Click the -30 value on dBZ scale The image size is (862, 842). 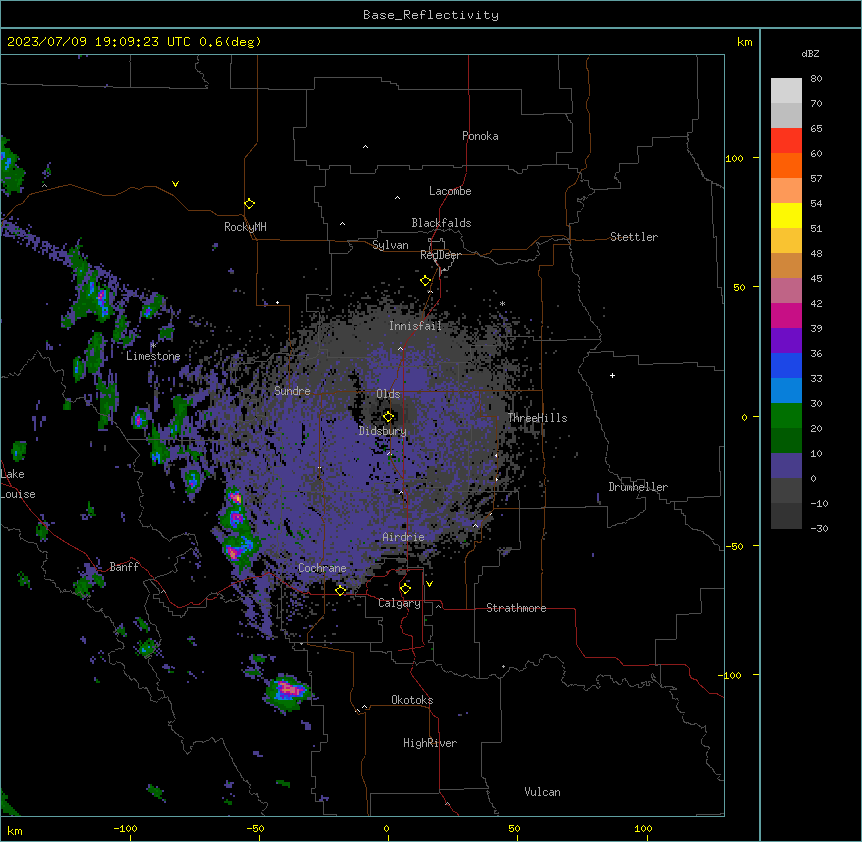[x=819, y=528]
